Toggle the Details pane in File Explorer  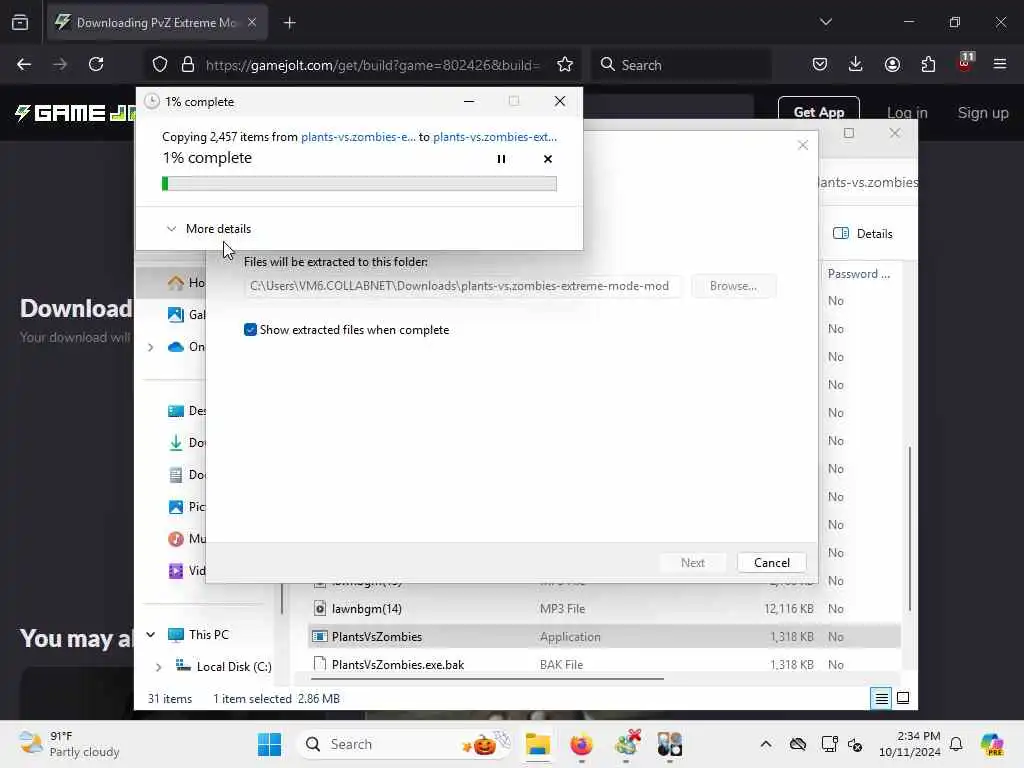click(863, 234)
